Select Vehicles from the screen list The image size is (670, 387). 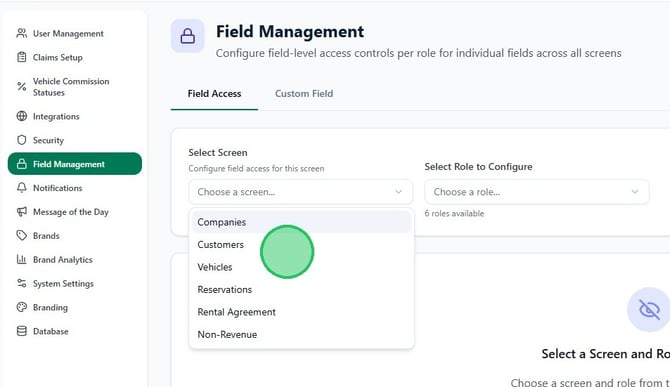[301, 267]
